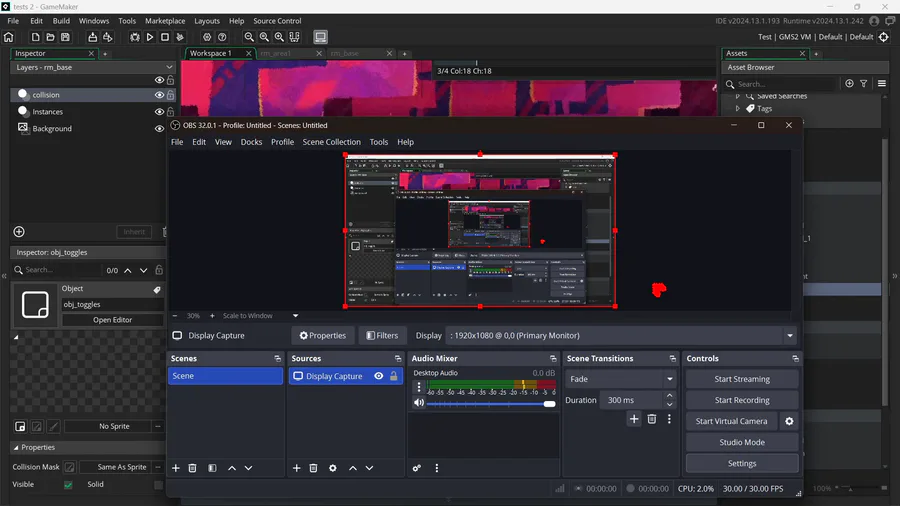The height and width of the screenshot is (506, 900).
Task: Click the add source plus icon
Action: 296,468
